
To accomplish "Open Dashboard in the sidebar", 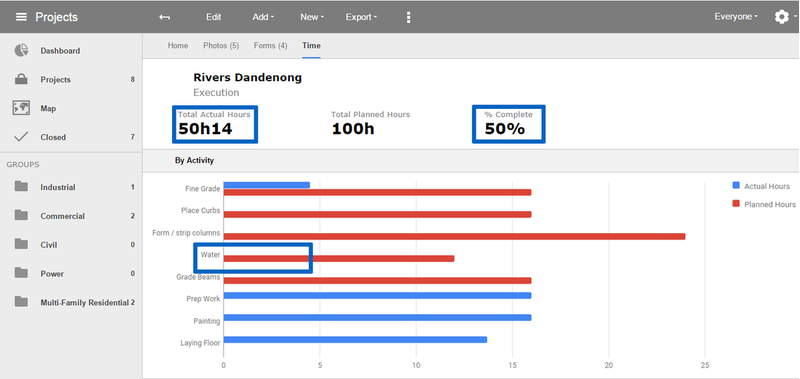I will (x=60, y=51).
